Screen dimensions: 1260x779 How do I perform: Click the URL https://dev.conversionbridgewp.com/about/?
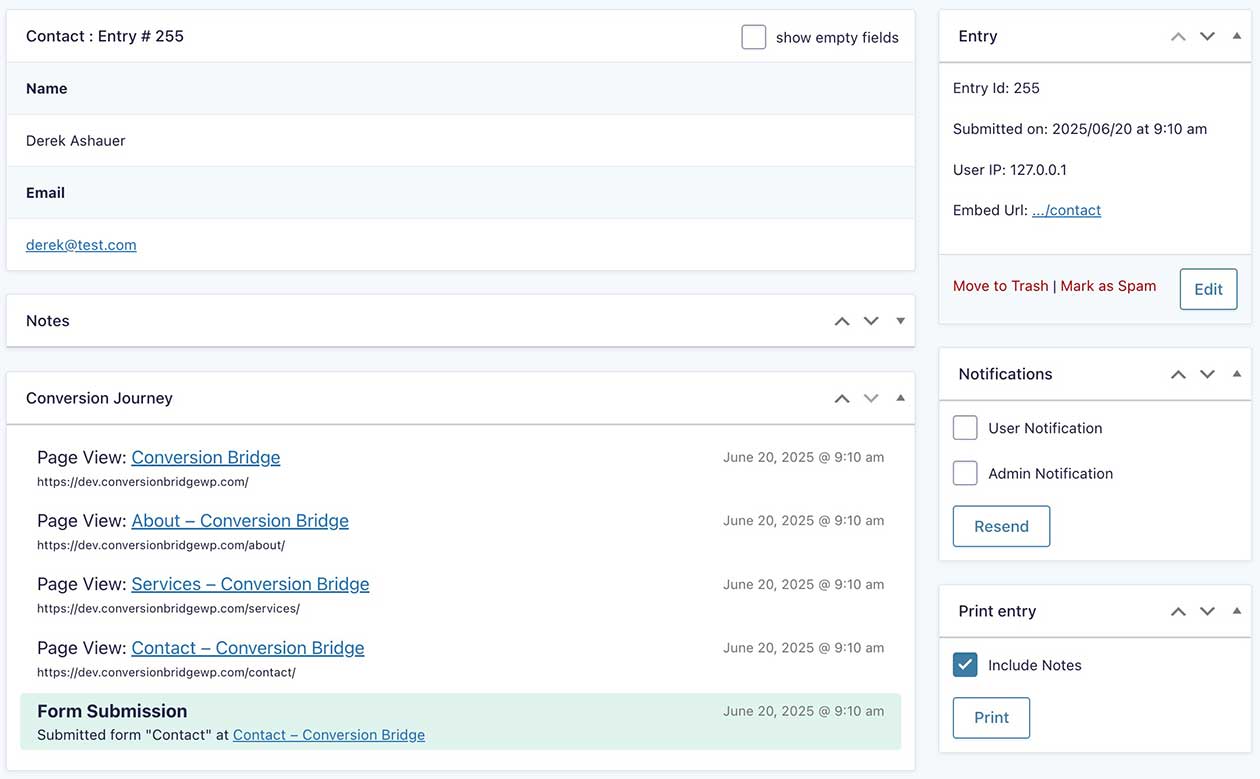click(161, 545)
